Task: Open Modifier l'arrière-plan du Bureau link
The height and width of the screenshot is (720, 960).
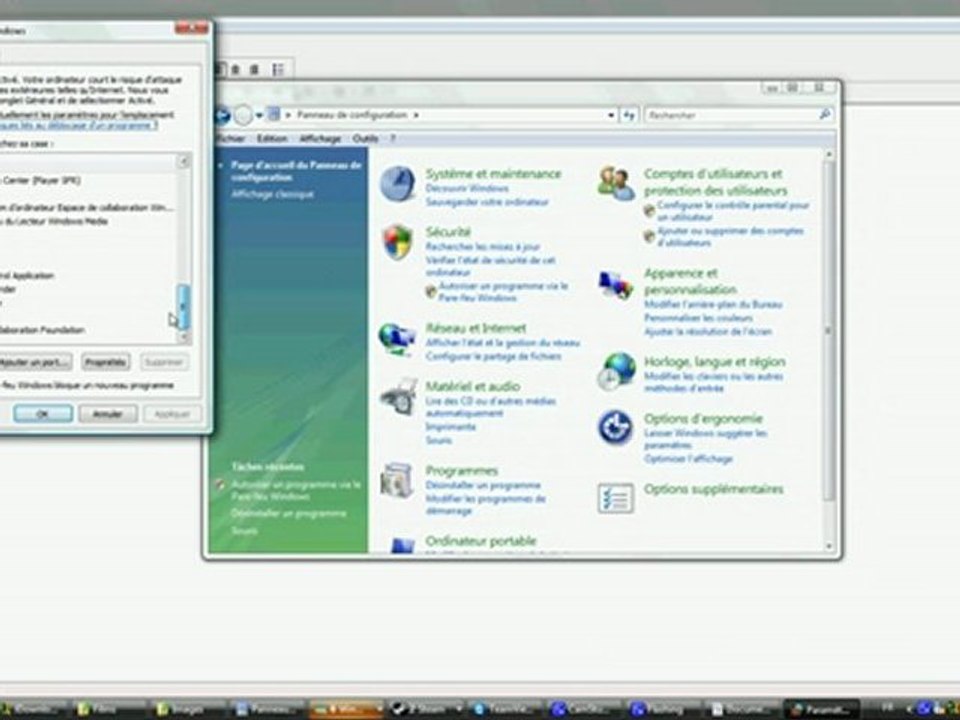Action: tap(713, 304)
